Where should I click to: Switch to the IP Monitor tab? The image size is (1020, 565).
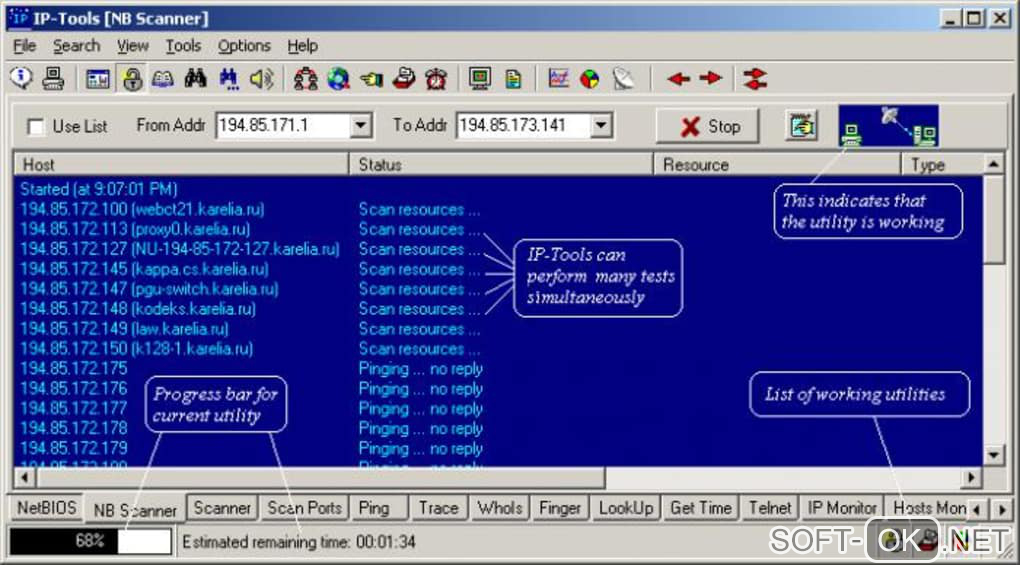(x=842, y=508)
